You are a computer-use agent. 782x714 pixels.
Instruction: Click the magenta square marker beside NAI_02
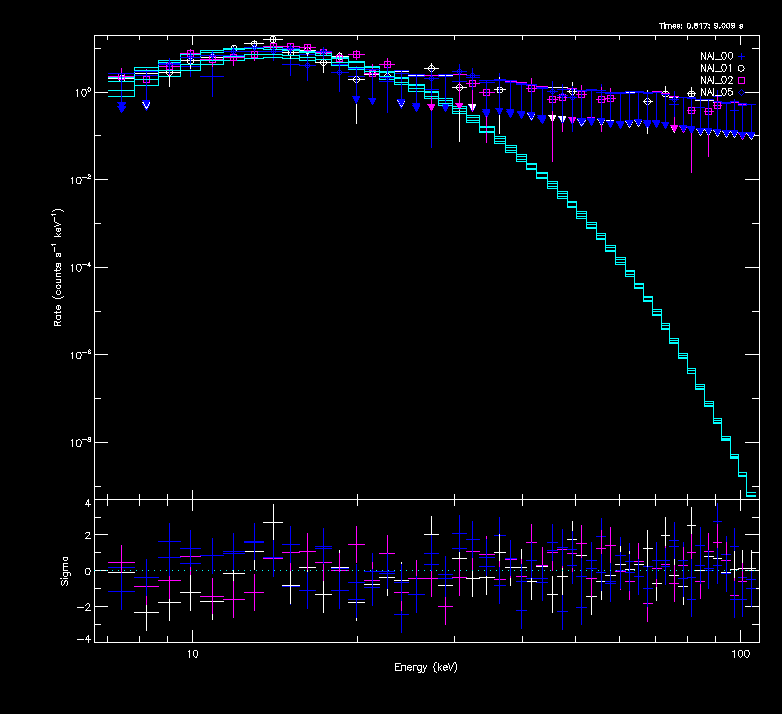click(742, 80)
